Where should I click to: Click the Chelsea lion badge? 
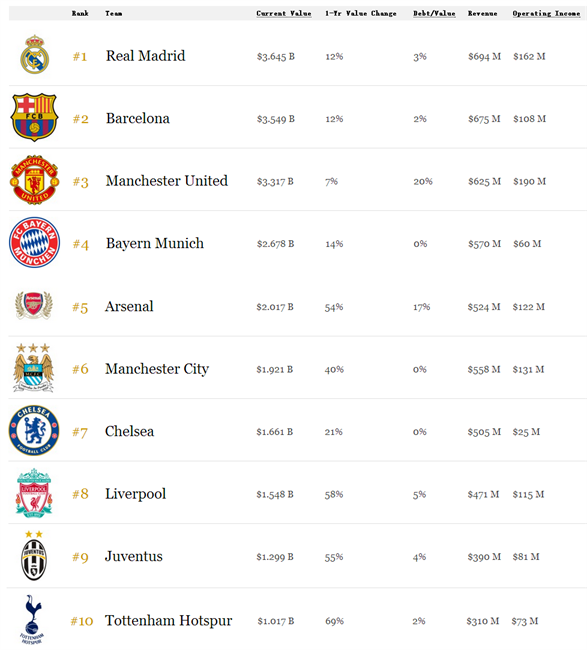[34, 430]
